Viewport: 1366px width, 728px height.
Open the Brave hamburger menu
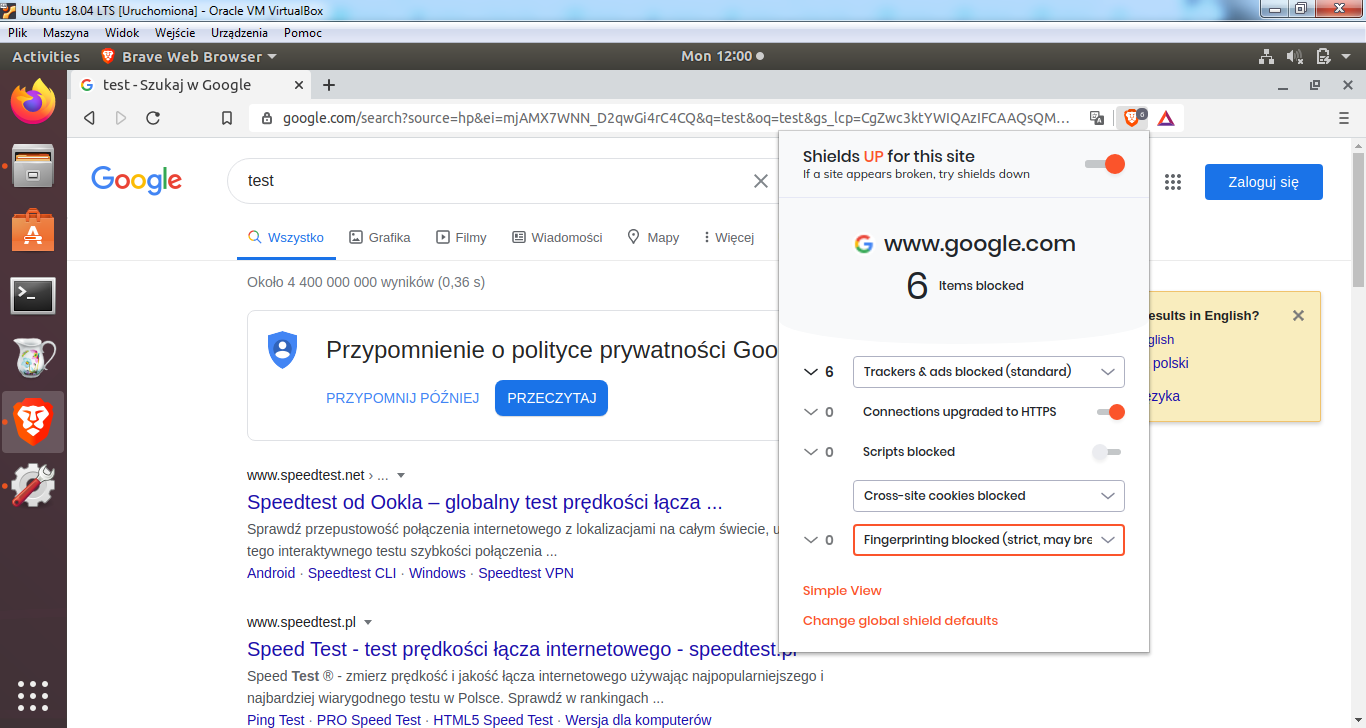coord(1344,118)
